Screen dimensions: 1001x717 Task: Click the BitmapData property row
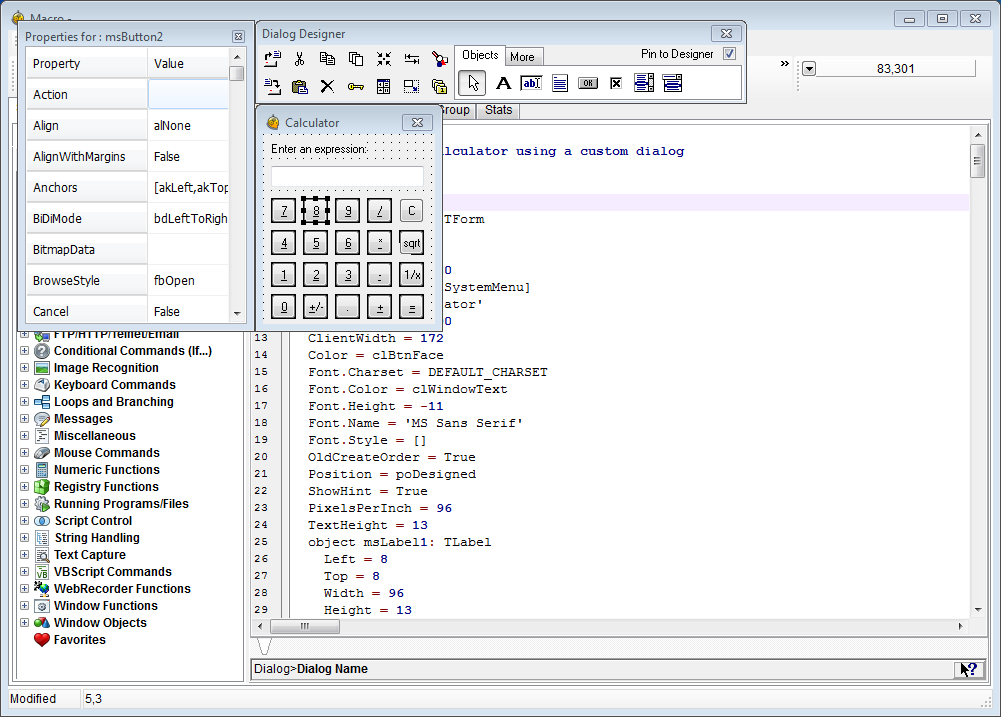click(x=127, y=250)
